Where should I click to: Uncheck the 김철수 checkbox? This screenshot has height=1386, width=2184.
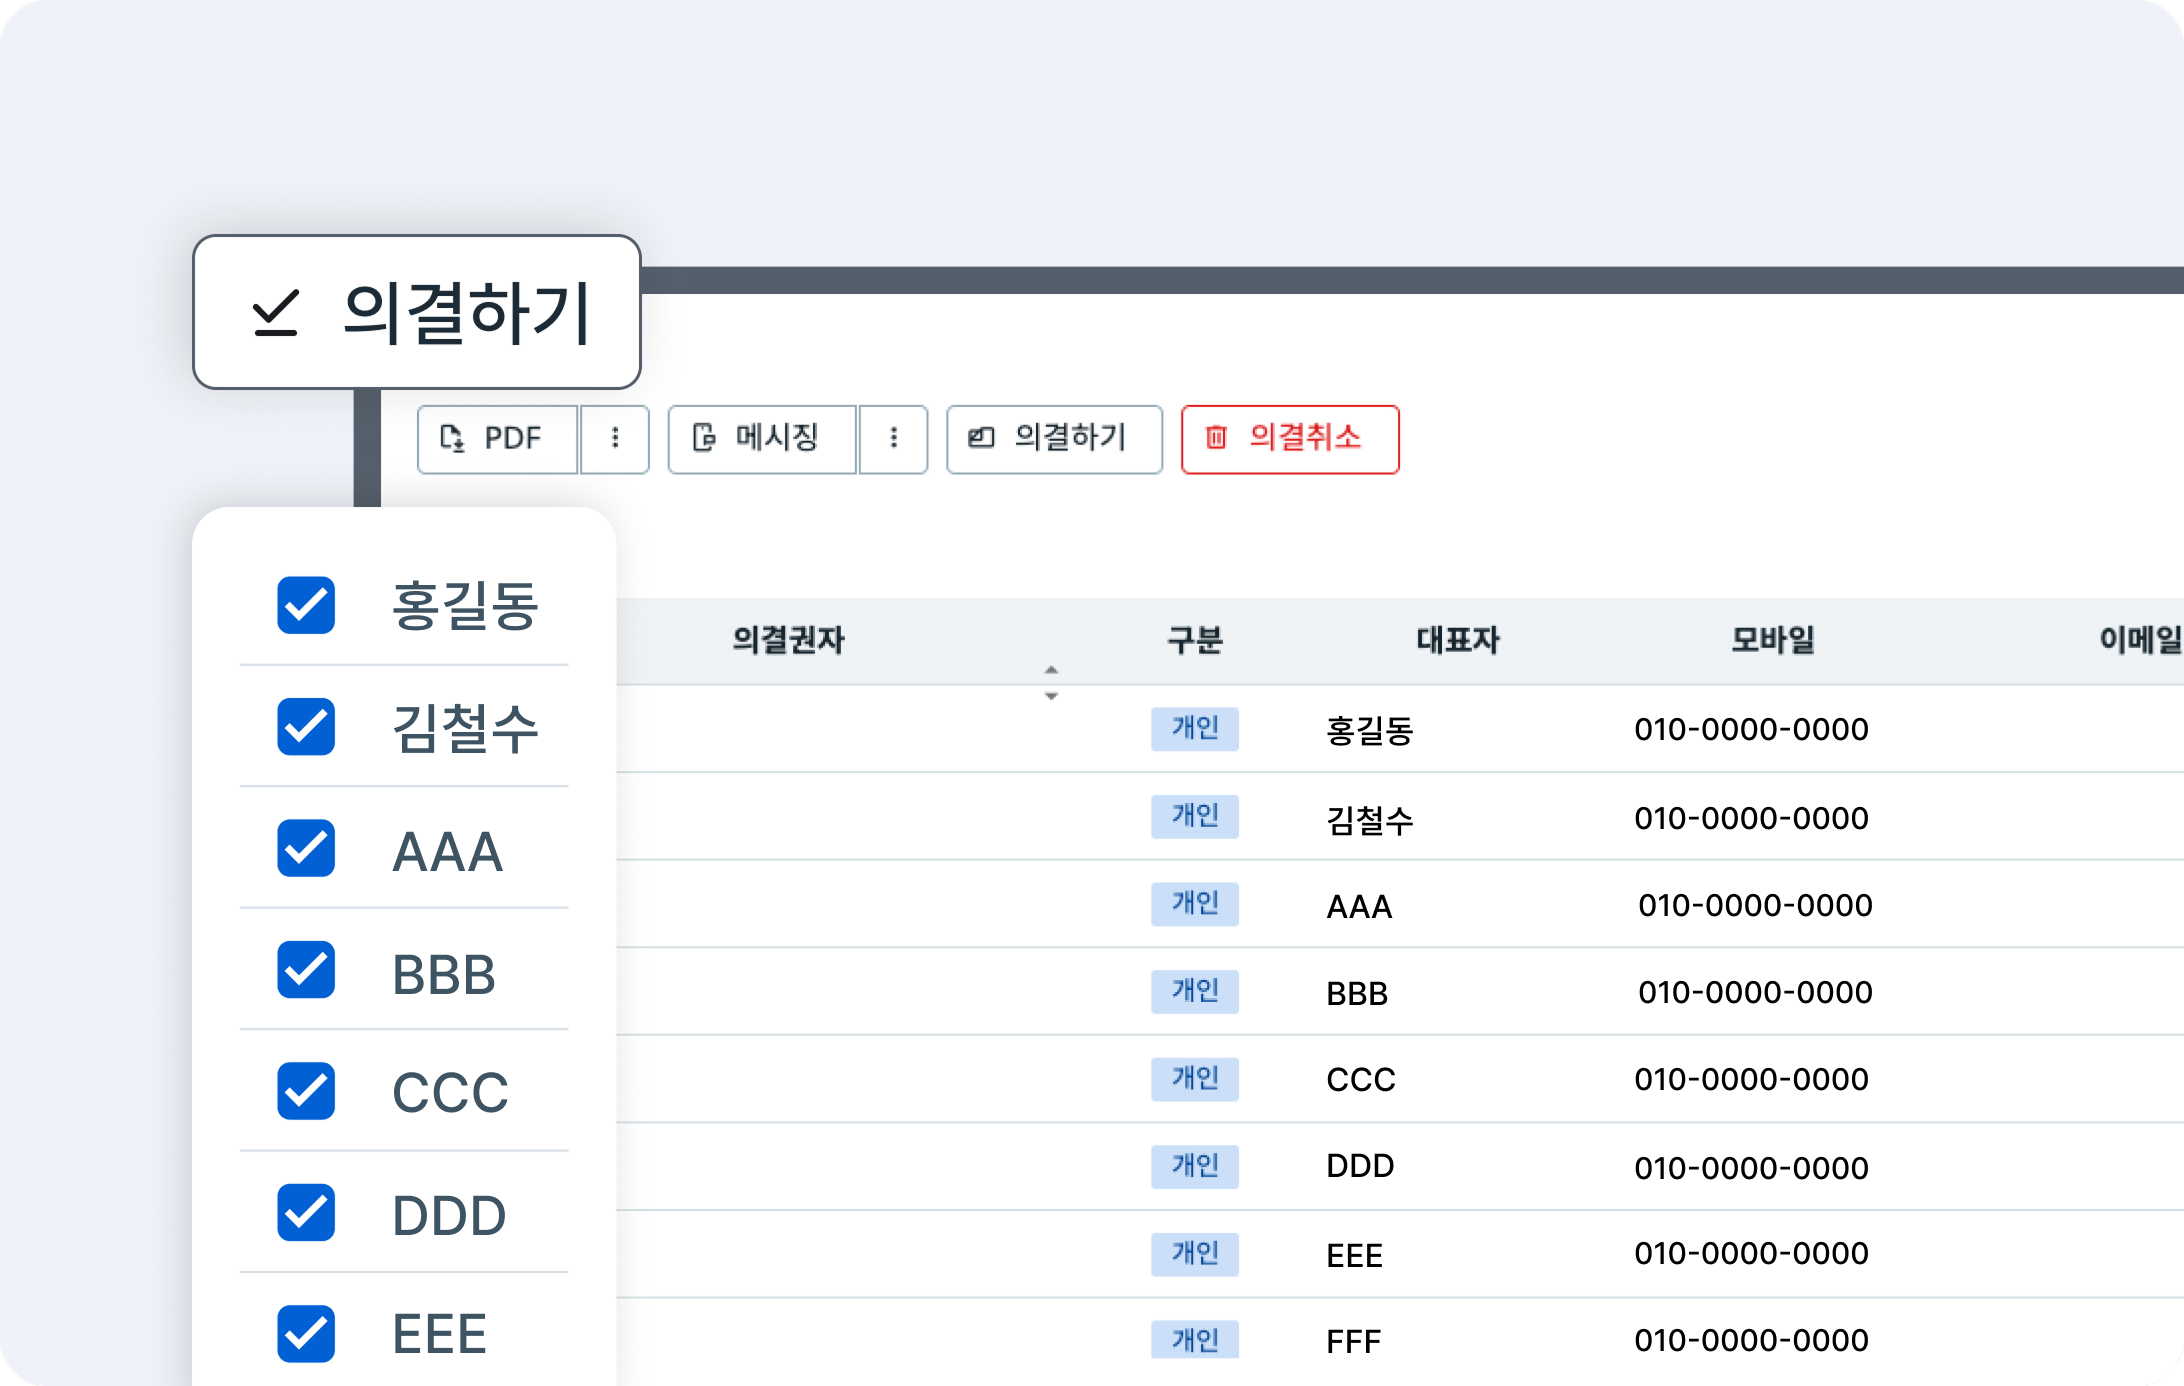click(x=306, y=727)
